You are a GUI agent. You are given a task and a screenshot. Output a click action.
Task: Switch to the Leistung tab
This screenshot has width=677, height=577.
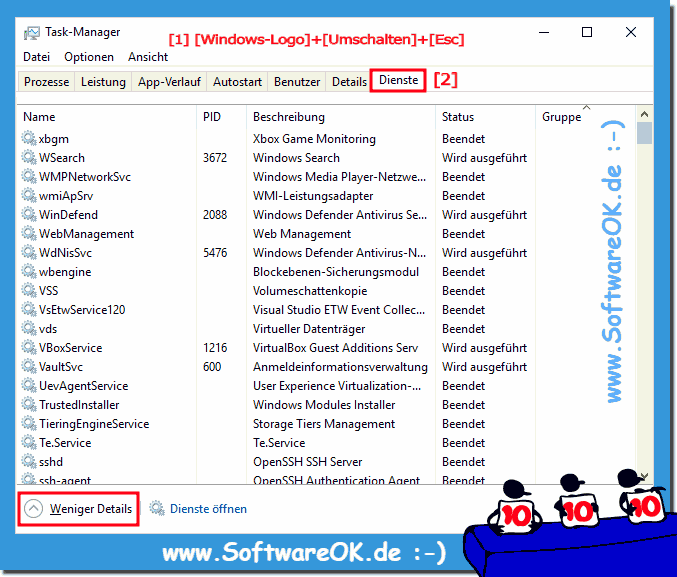[103, 82]
